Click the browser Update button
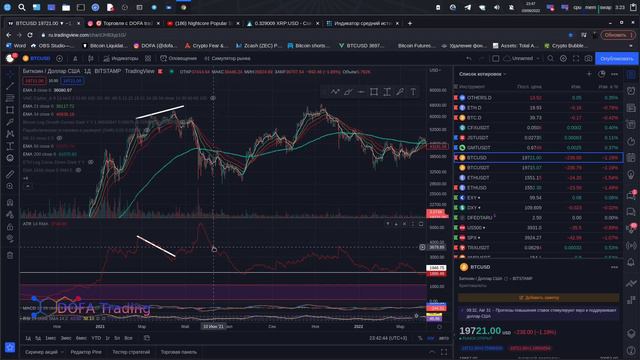Viewport: 640px width, 360px height. (x=618, y=35)
